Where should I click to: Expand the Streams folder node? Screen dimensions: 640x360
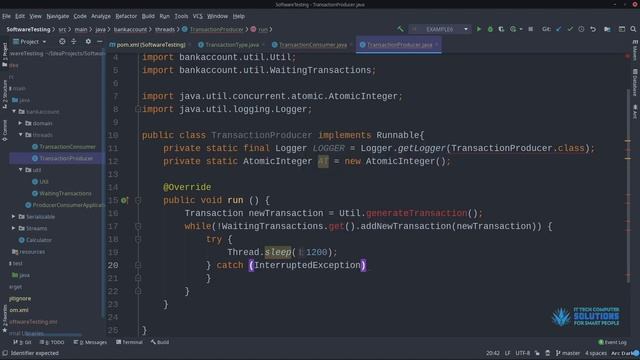13,228
